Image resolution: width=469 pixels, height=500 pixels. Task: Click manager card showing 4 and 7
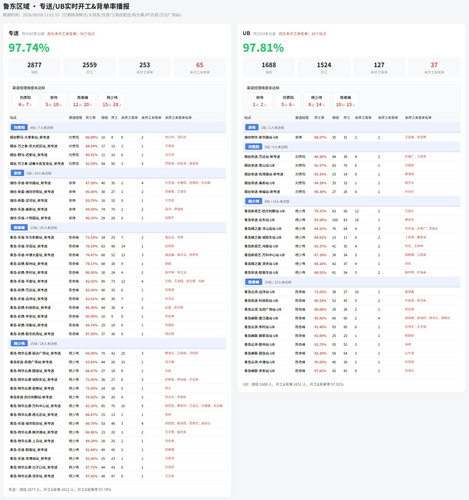click(25, 101)
